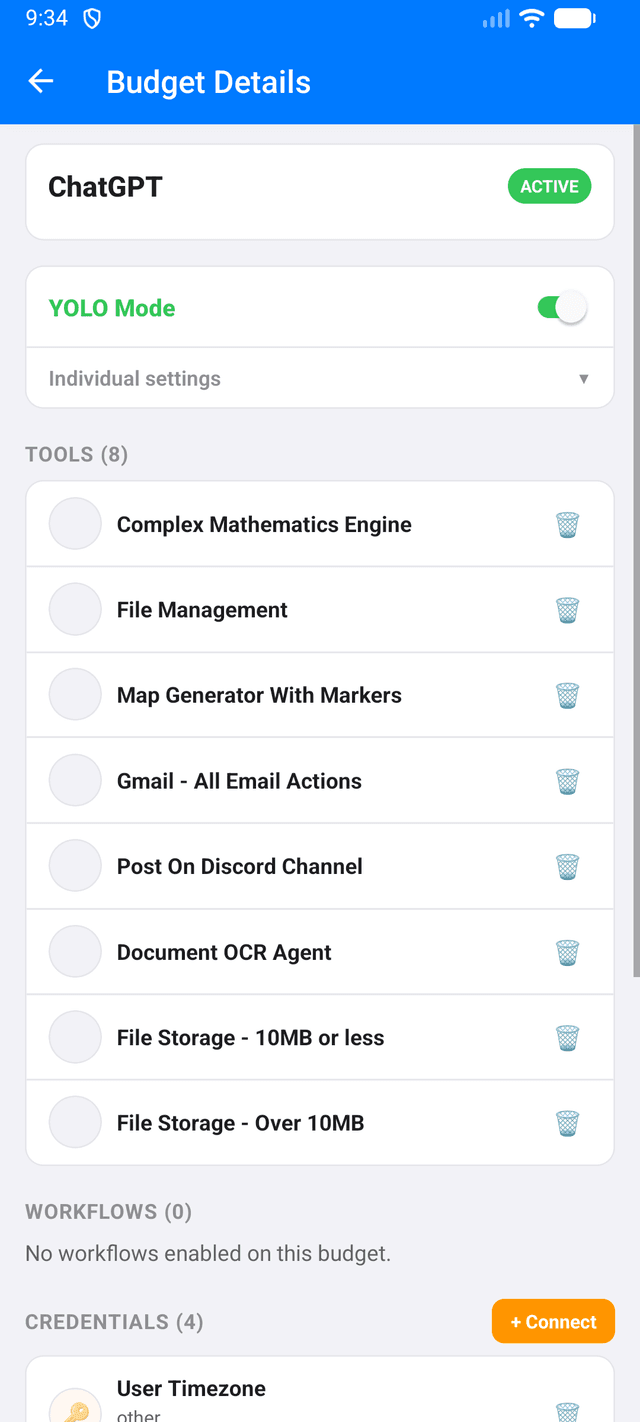Remove the Document OCR Agent tool
This screenshot has width=640, height=1422.
(567, 952)
